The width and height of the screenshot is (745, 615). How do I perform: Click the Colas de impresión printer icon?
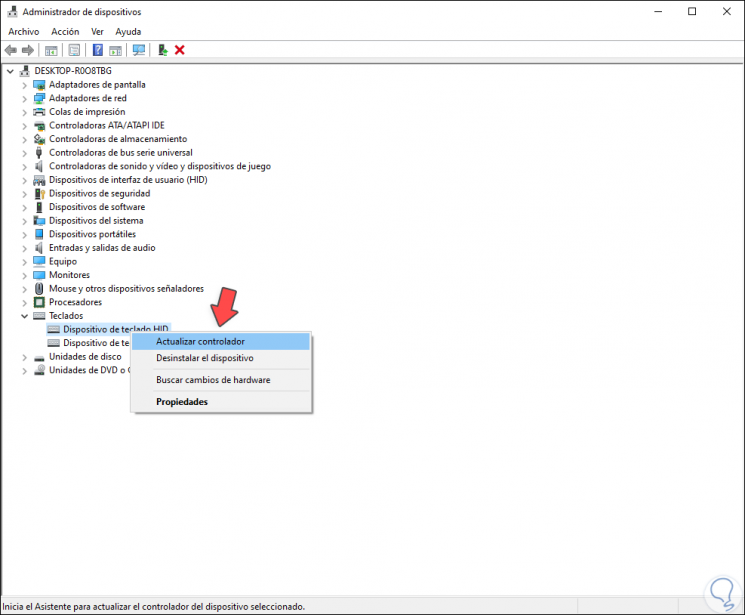(x=39, y=112)
